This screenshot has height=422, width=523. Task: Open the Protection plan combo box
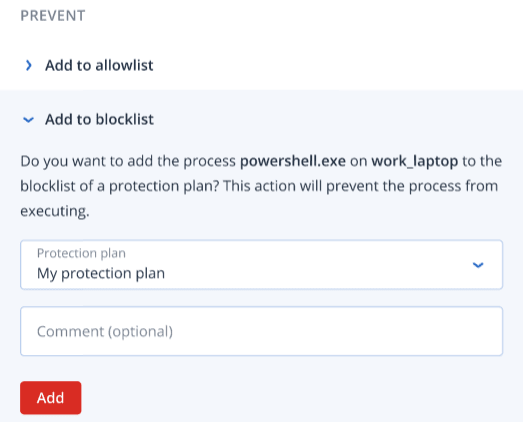[262, 265]
